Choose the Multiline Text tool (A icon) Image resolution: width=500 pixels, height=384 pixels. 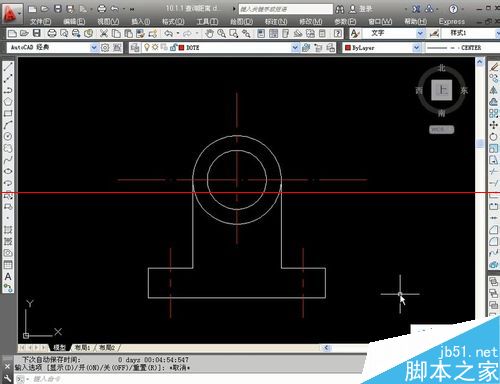click(8, 276)
